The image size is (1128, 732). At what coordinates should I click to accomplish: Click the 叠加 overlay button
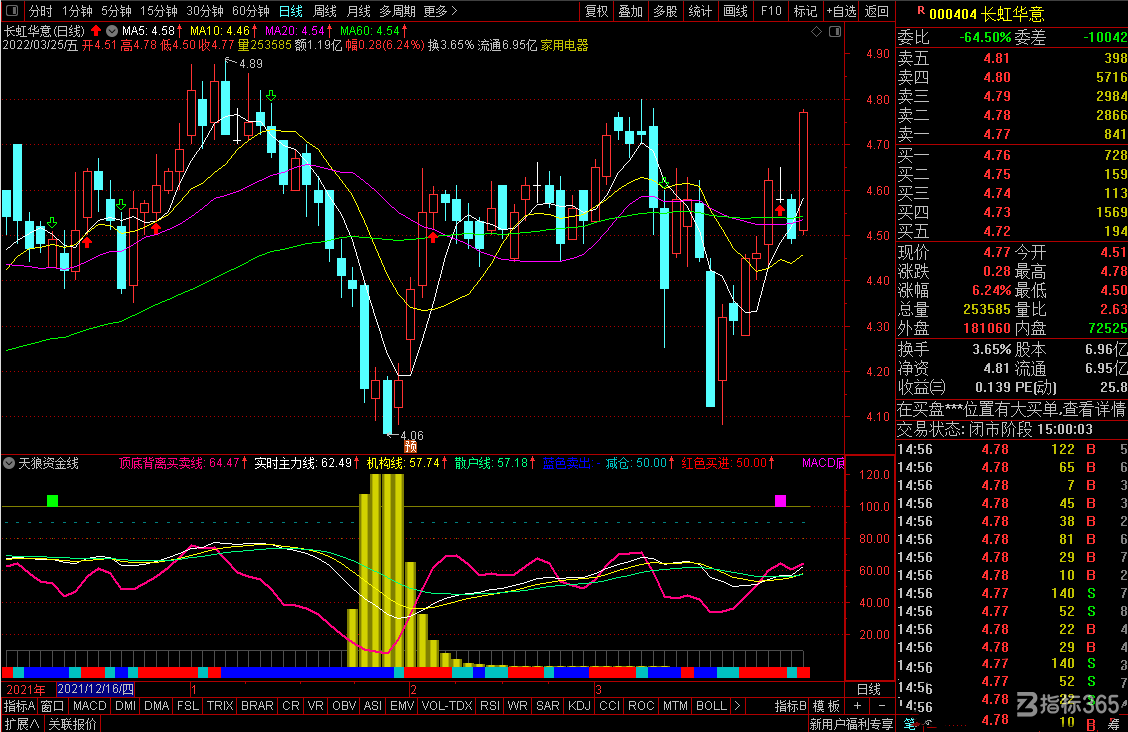(x=631, y=11)
